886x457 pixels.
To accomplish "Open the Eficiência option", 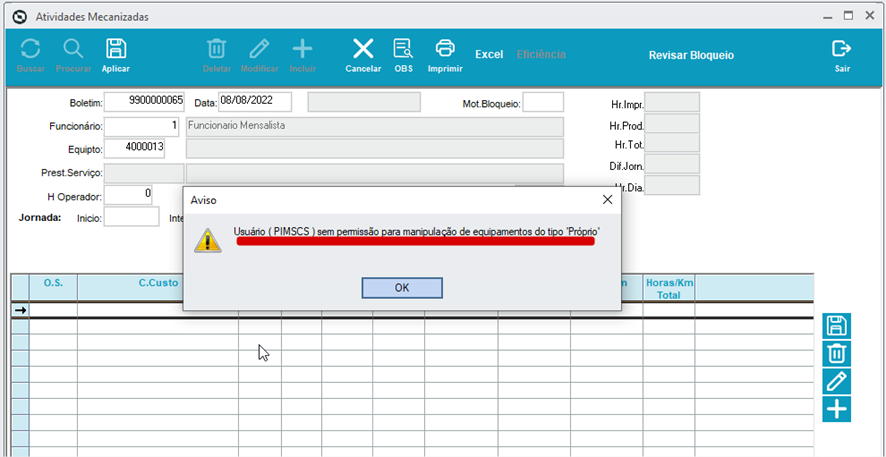I will [541, 55].
